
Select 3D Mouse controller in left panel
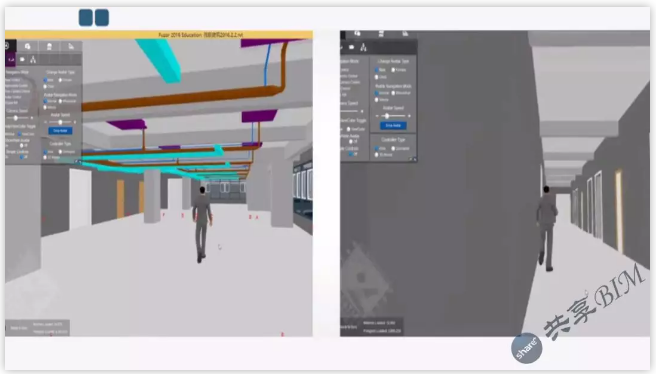pos(45,157)
